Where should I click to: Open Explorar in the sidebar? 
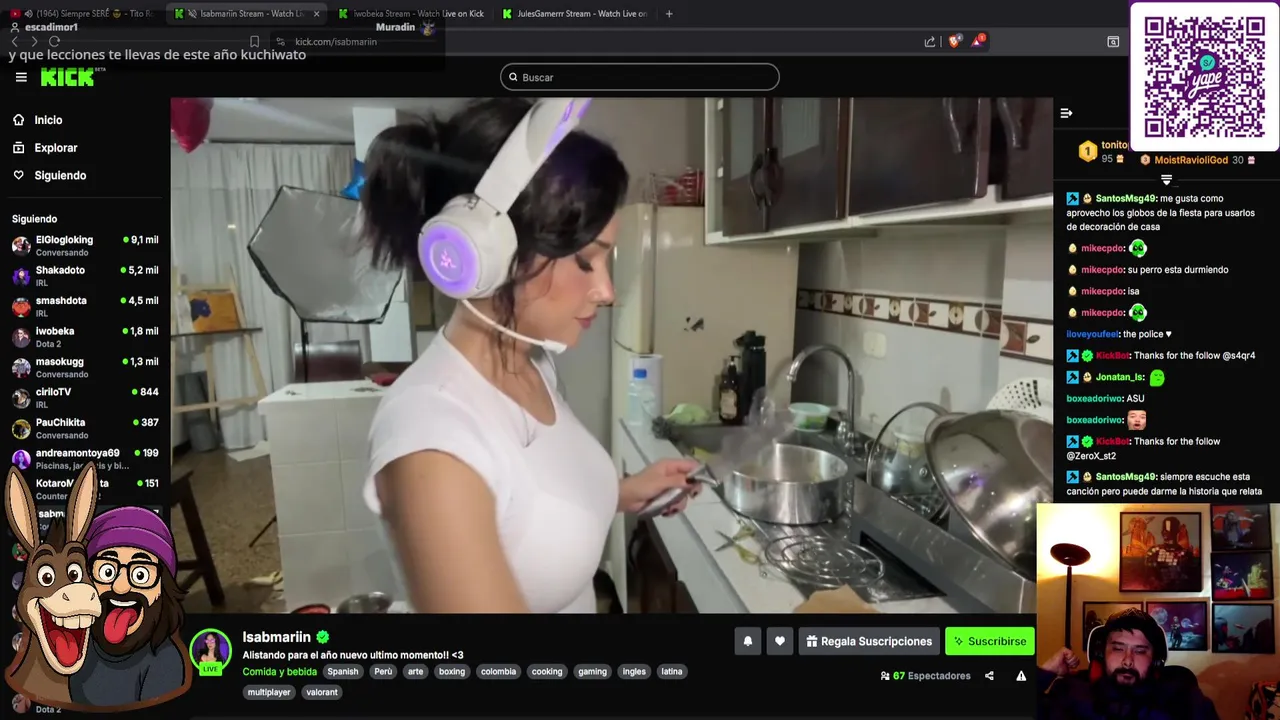pos(56,148)
